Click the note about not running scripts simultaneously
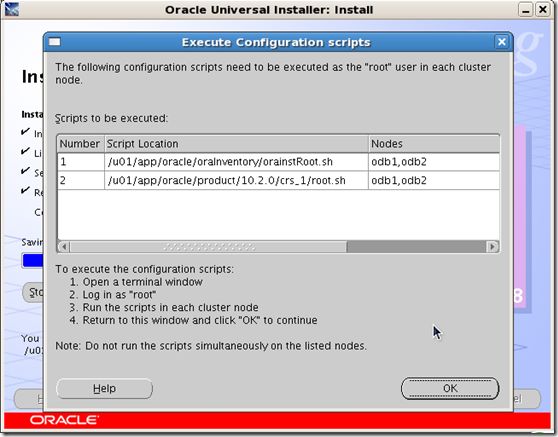 pyautogui.click(x=211, y=346)
